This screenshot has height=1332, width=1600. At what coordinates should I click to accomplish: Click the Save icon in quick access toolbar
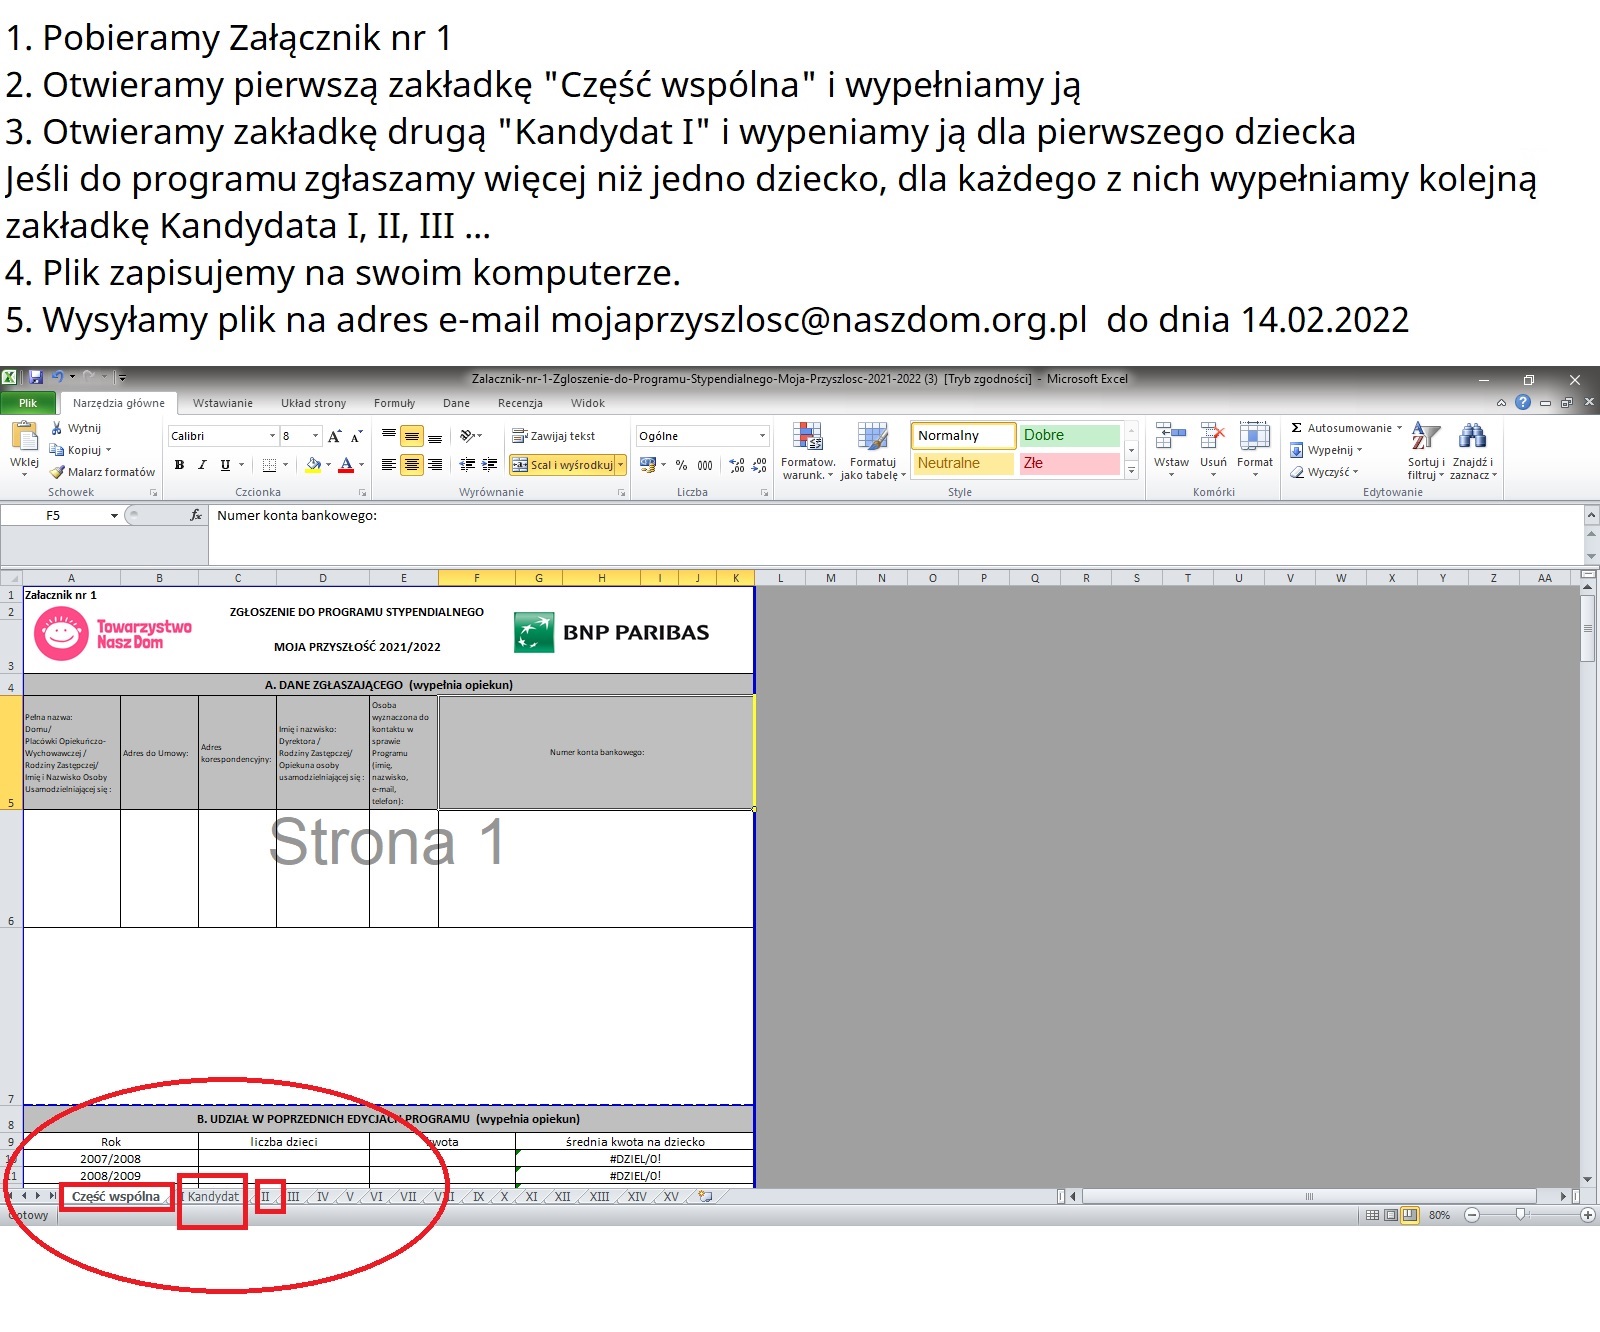coord(36,378)
